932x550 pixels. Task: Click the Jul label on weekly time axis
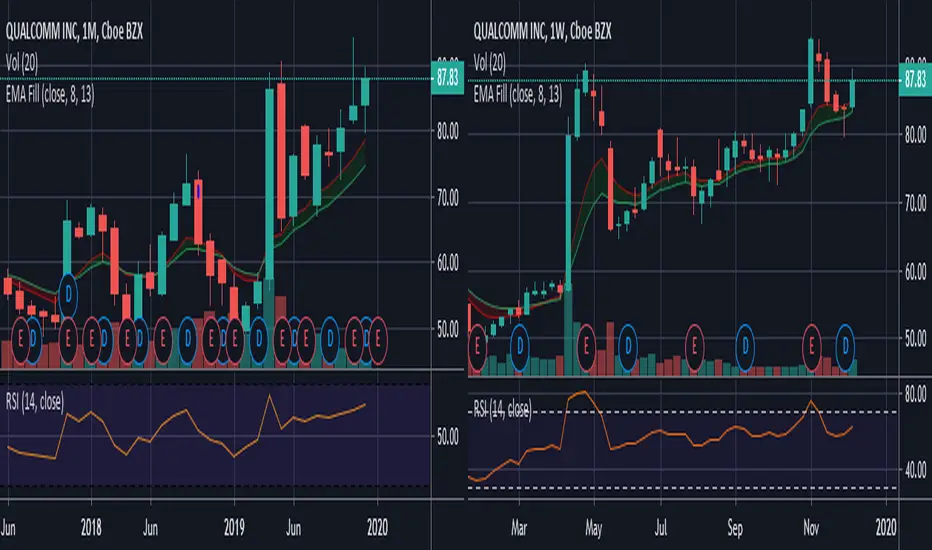click(x=660, y=528)
